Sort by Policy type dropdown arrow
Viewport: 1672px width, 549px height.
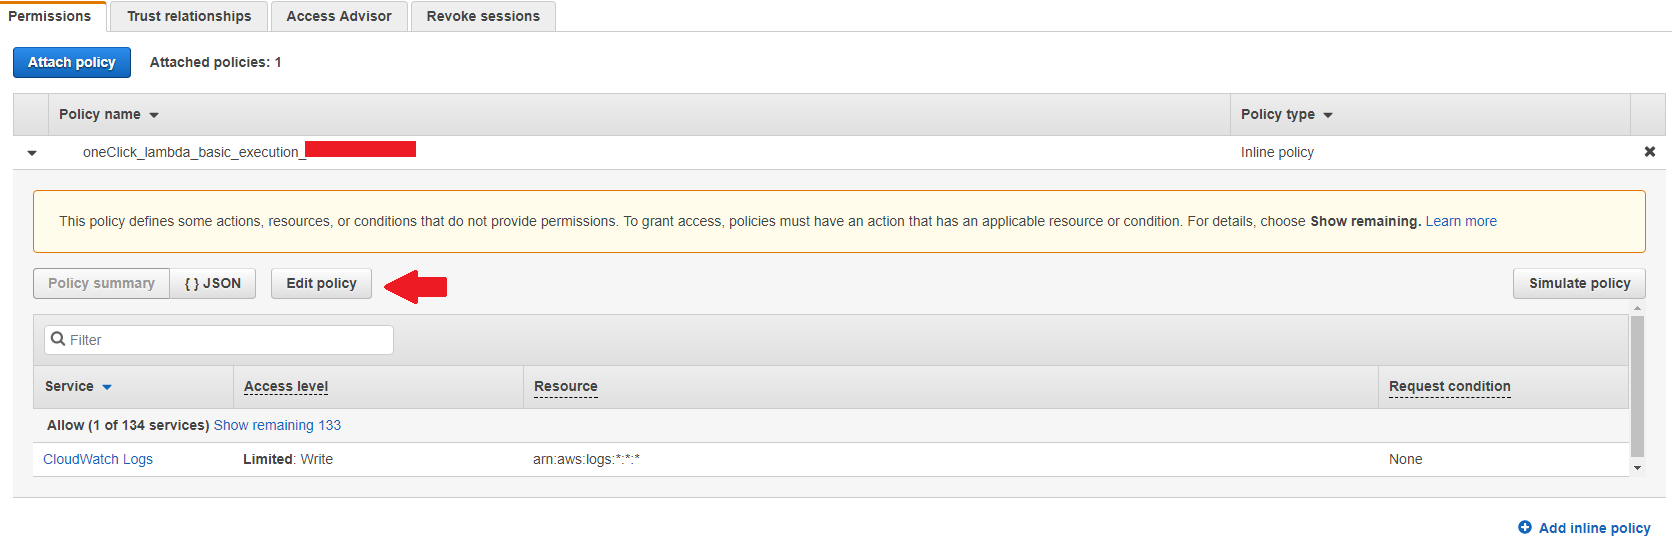point(1328,115)
